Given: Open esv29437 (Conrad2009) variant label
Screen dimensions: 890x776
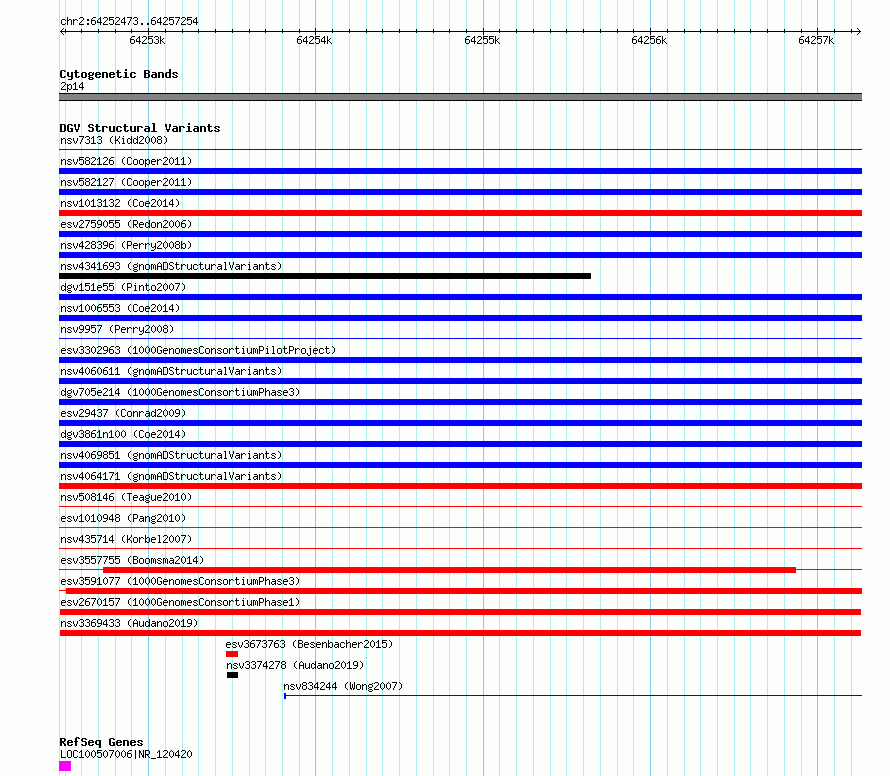Looking at the screenshot, I should click(x=123, y=413).
